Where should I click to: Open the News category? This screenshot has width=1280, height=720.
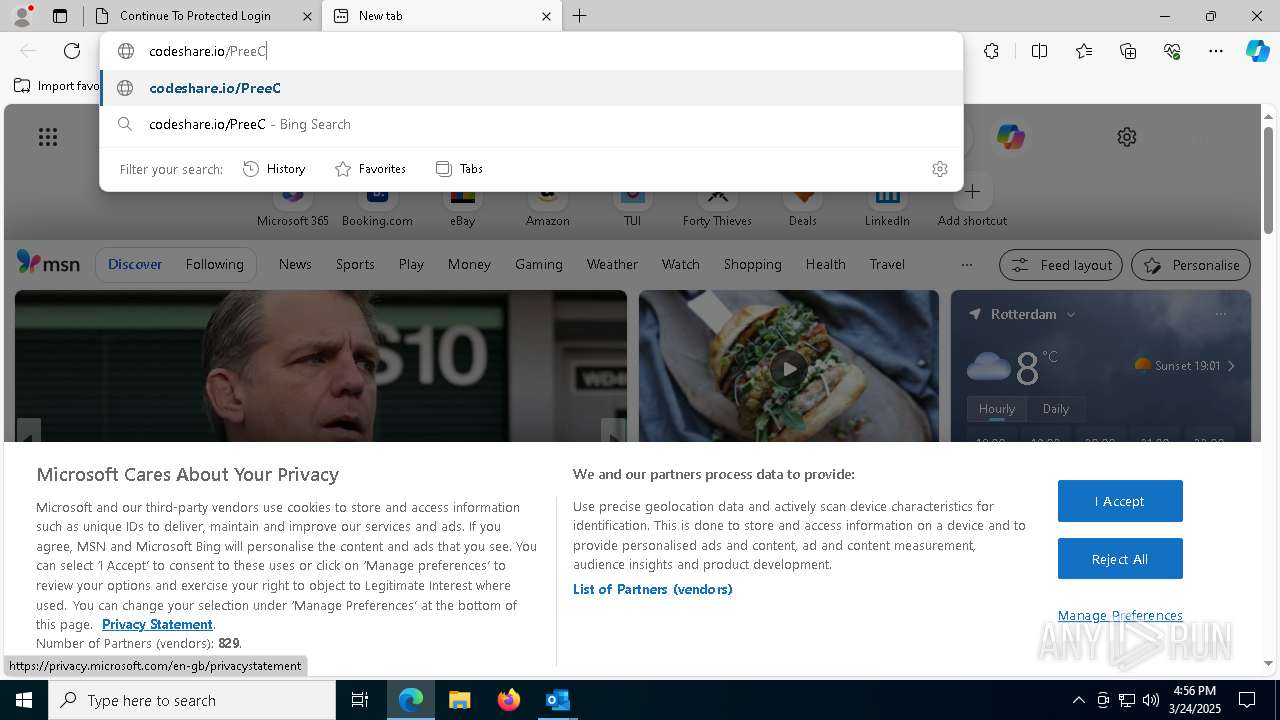point(295,264)
